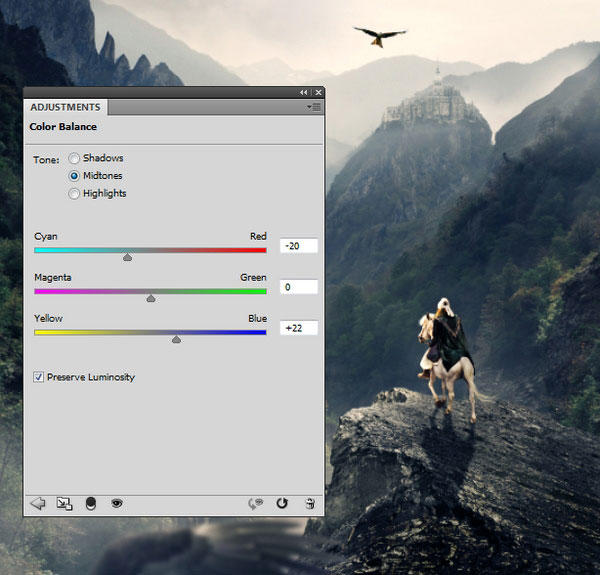The width and height of the screenshot is (600, 575).
Task: Close the Adjustments panel
Action: (318, 92)
